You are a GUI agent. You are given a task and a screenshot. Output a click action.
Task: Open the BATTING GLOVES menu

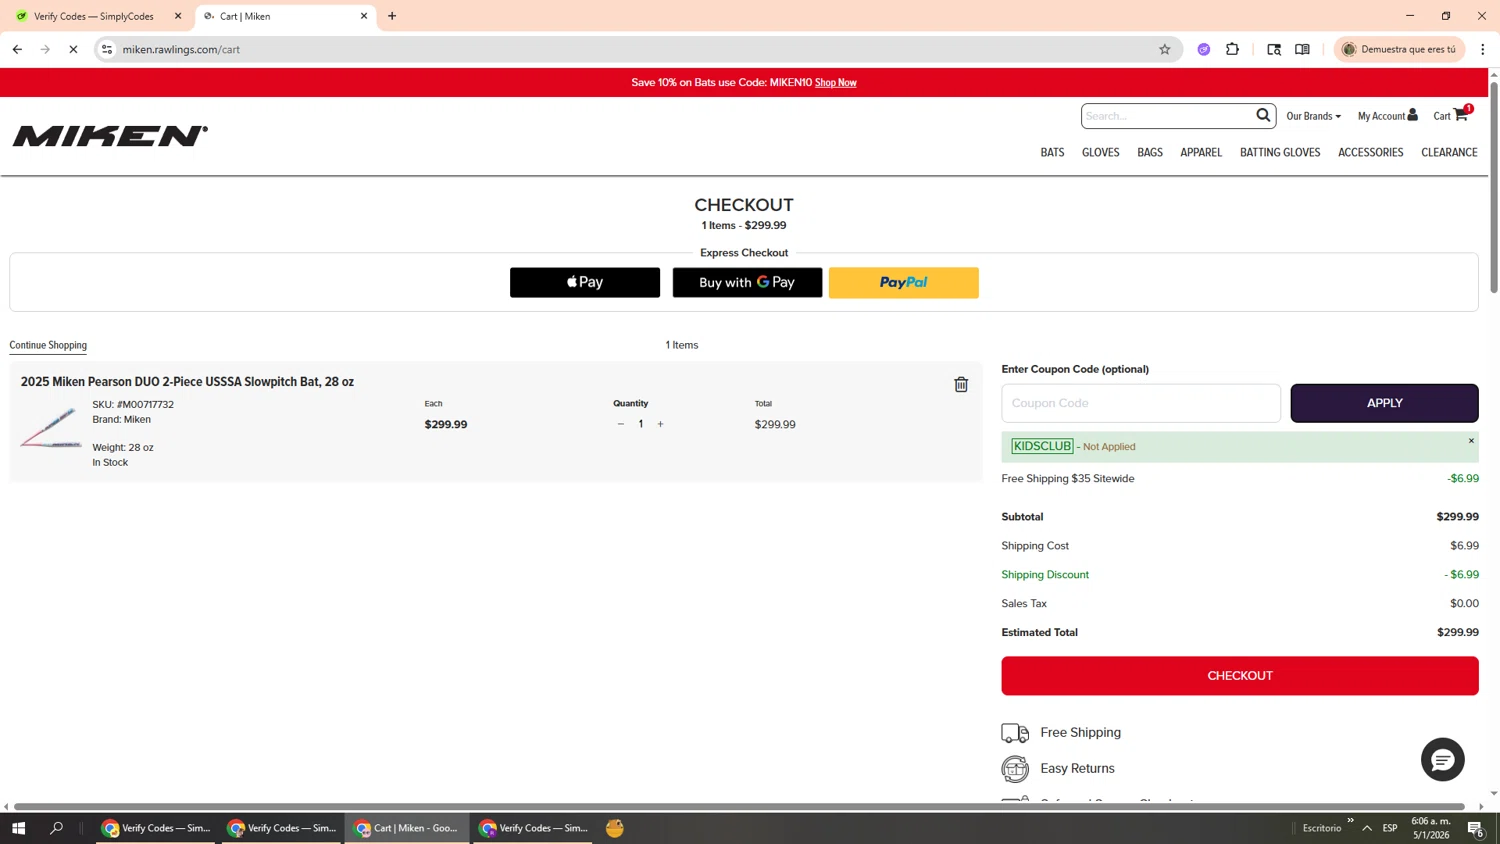tap(1280, 153)
